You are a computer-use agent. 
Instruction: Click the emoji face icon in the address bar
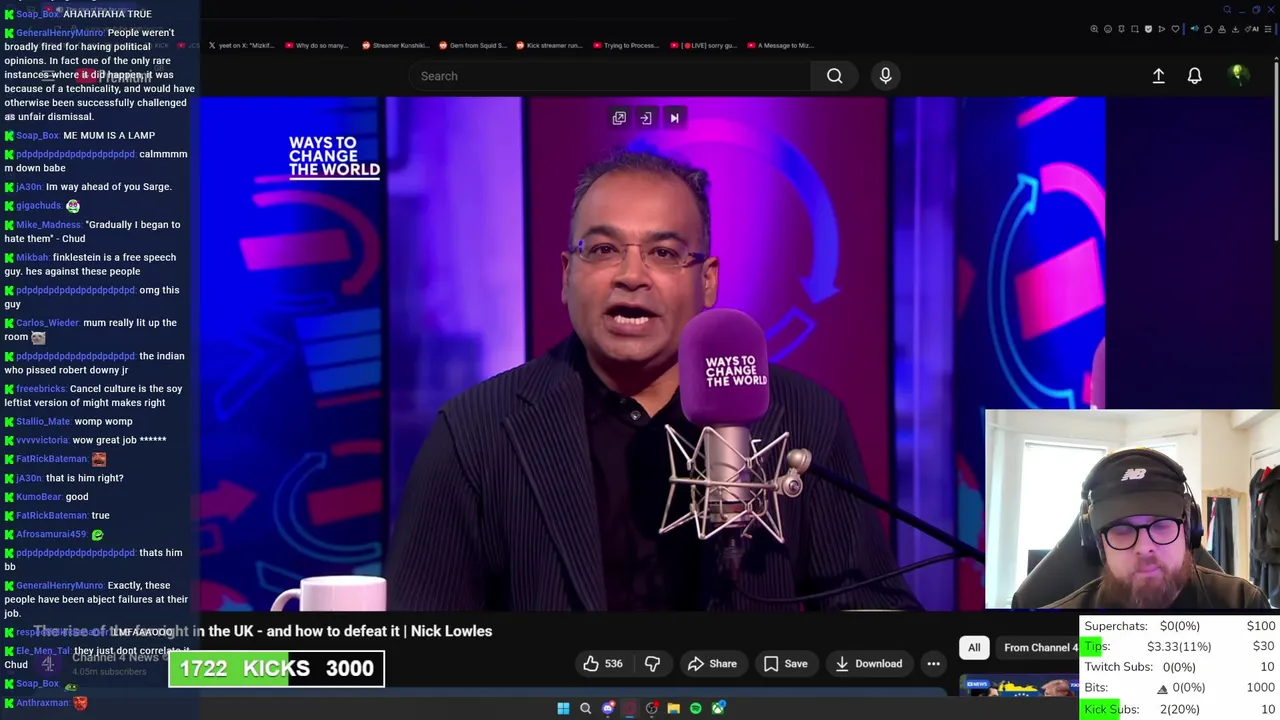pyautogui.click(x=1108, y=29)
